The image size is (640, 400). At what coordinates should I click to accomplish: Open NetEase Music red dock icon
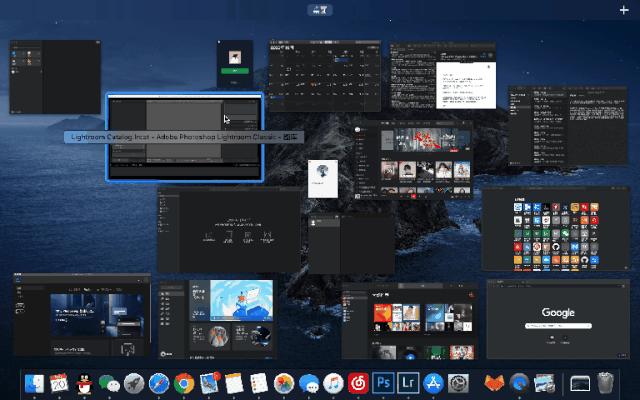(358, 383)
